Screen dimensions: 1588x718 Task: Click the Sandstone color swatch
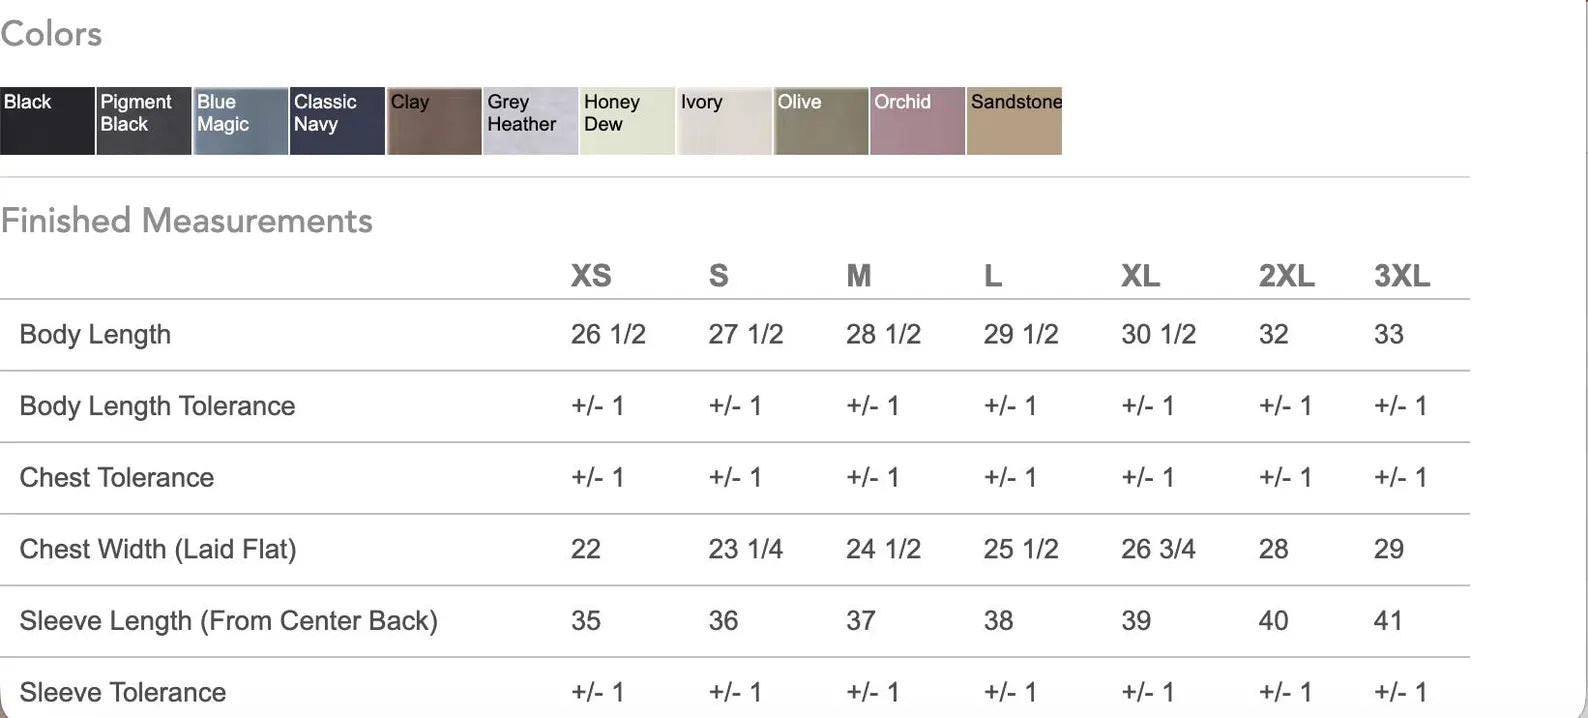[1014, 121]
